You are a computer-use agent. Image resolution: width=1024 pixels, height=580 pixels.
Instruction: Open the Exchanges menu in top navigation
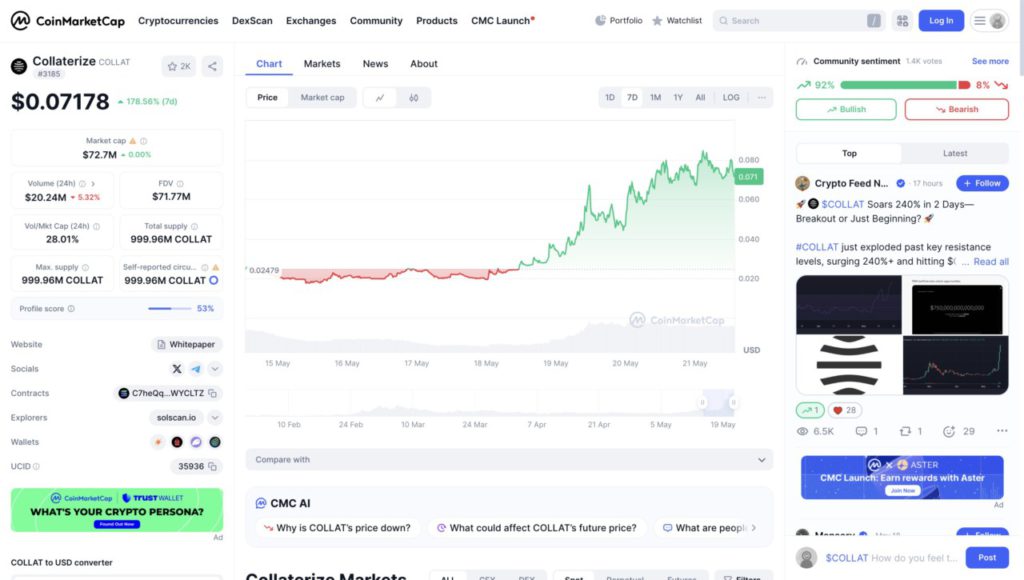point(310,20)
